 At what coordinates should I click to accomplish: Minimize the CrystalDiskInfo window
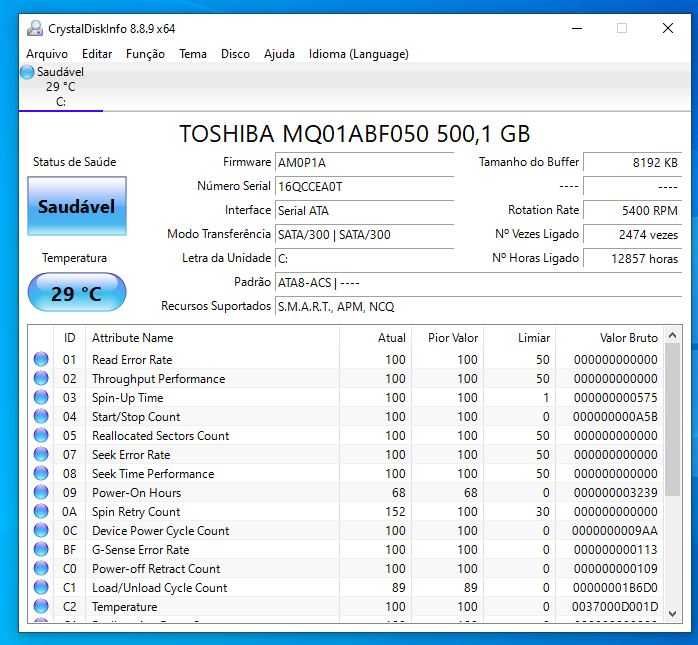click(577, 28)
